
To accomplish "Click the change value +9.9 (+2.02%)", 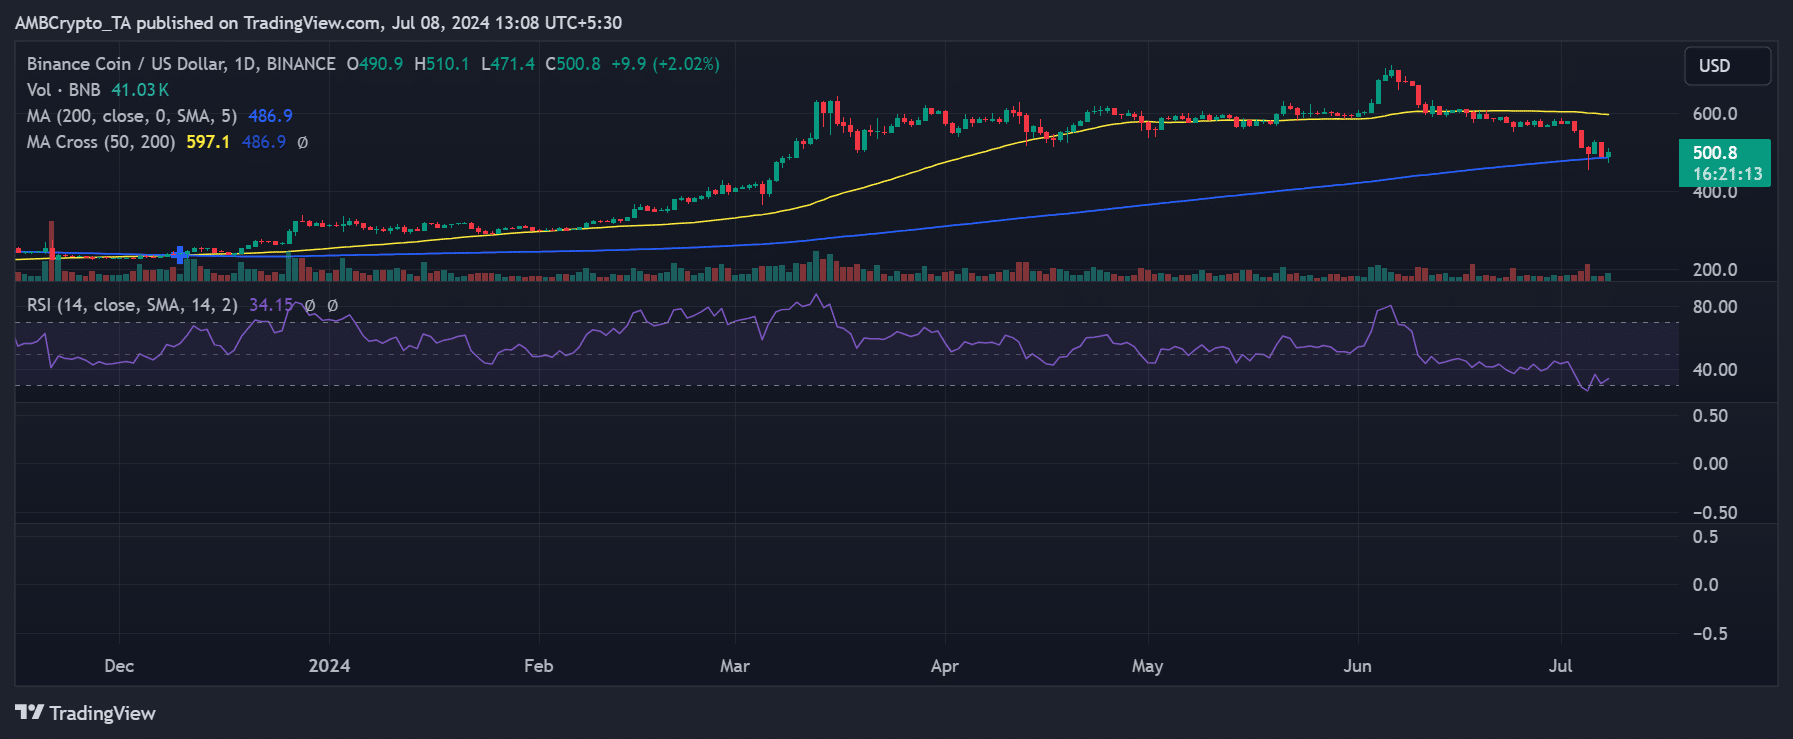I will click(x=666, y=64).
